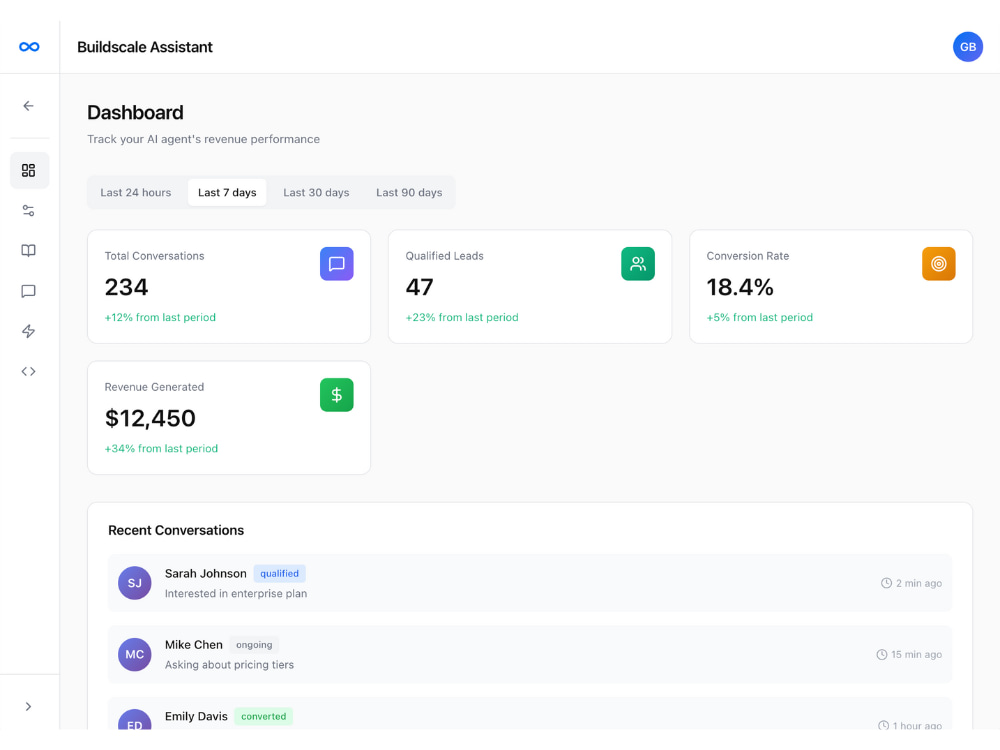Click the 234 total conversations value
1000x750 pixels.
coord(126,287)
